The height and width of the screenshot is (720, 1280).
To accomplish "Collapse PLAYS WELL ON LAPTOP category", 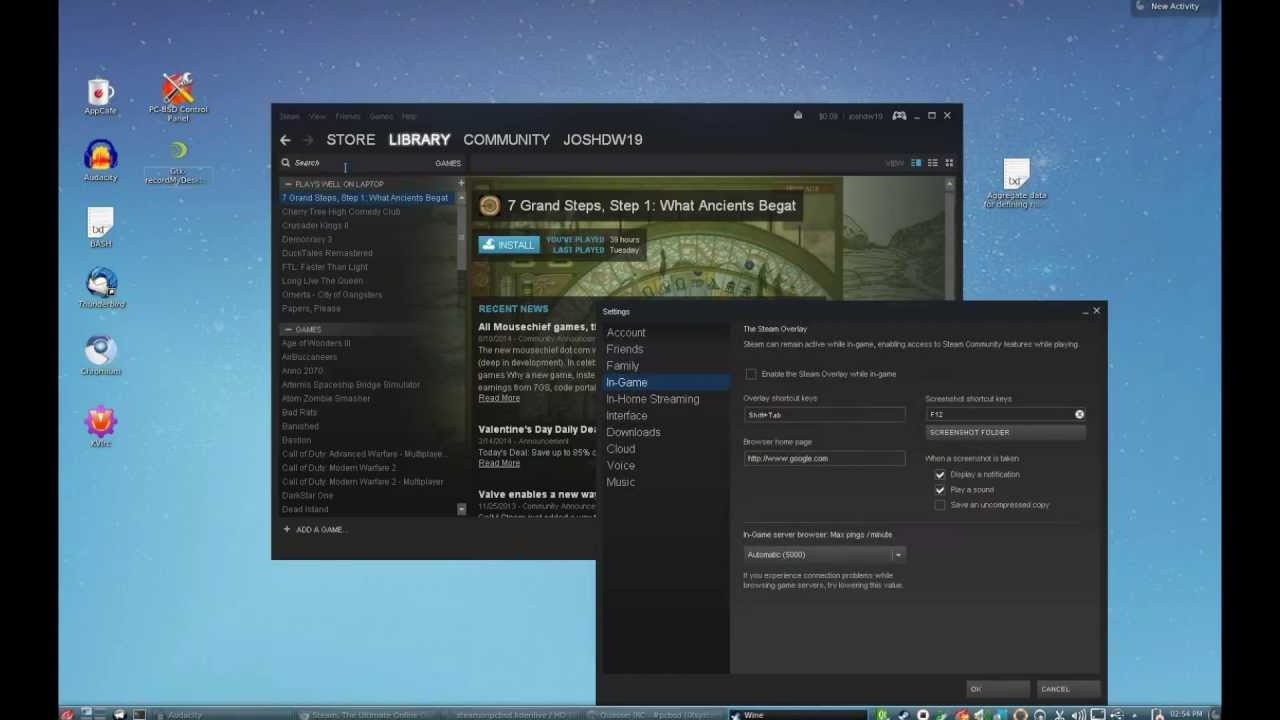I will coord(288,184).
